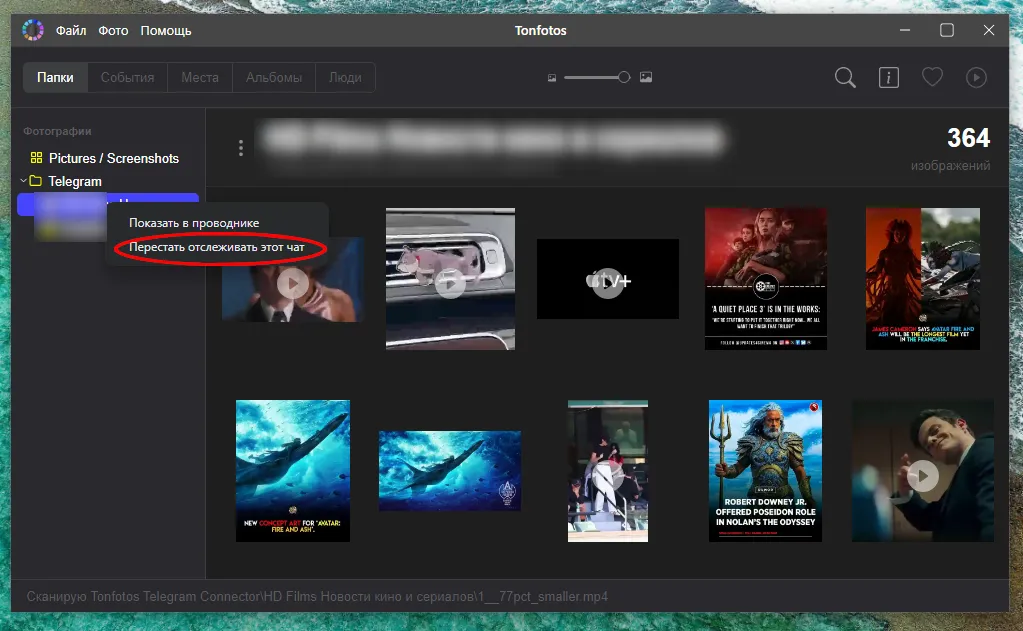The image size is (1023, 631).
Task: Open the three-dot menu beside album title
Action: tap(240, 148)
